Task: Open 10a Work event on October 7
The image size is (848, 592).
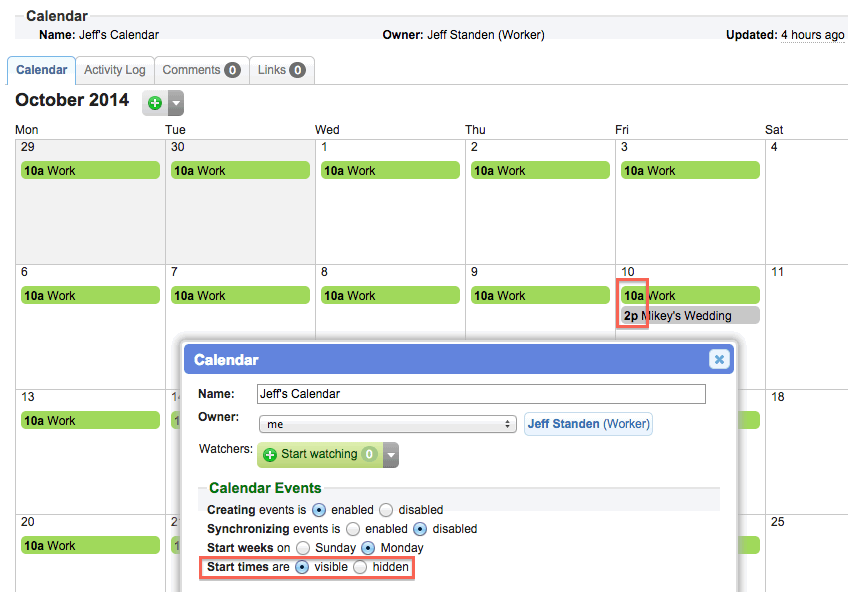Action: pos(240,295)
